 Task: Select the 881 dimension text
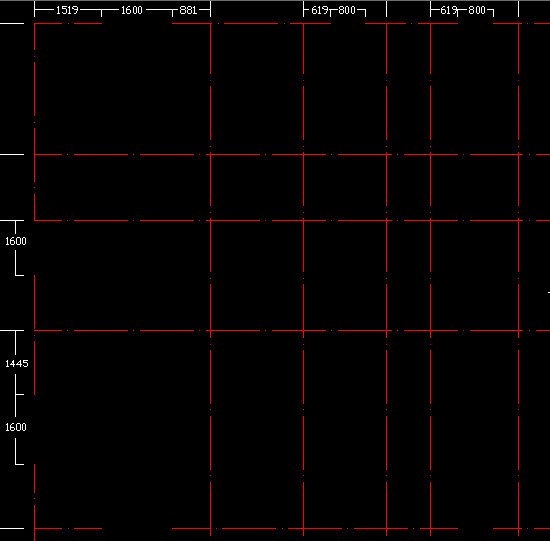pyautogui.click(x=188, y=10)
